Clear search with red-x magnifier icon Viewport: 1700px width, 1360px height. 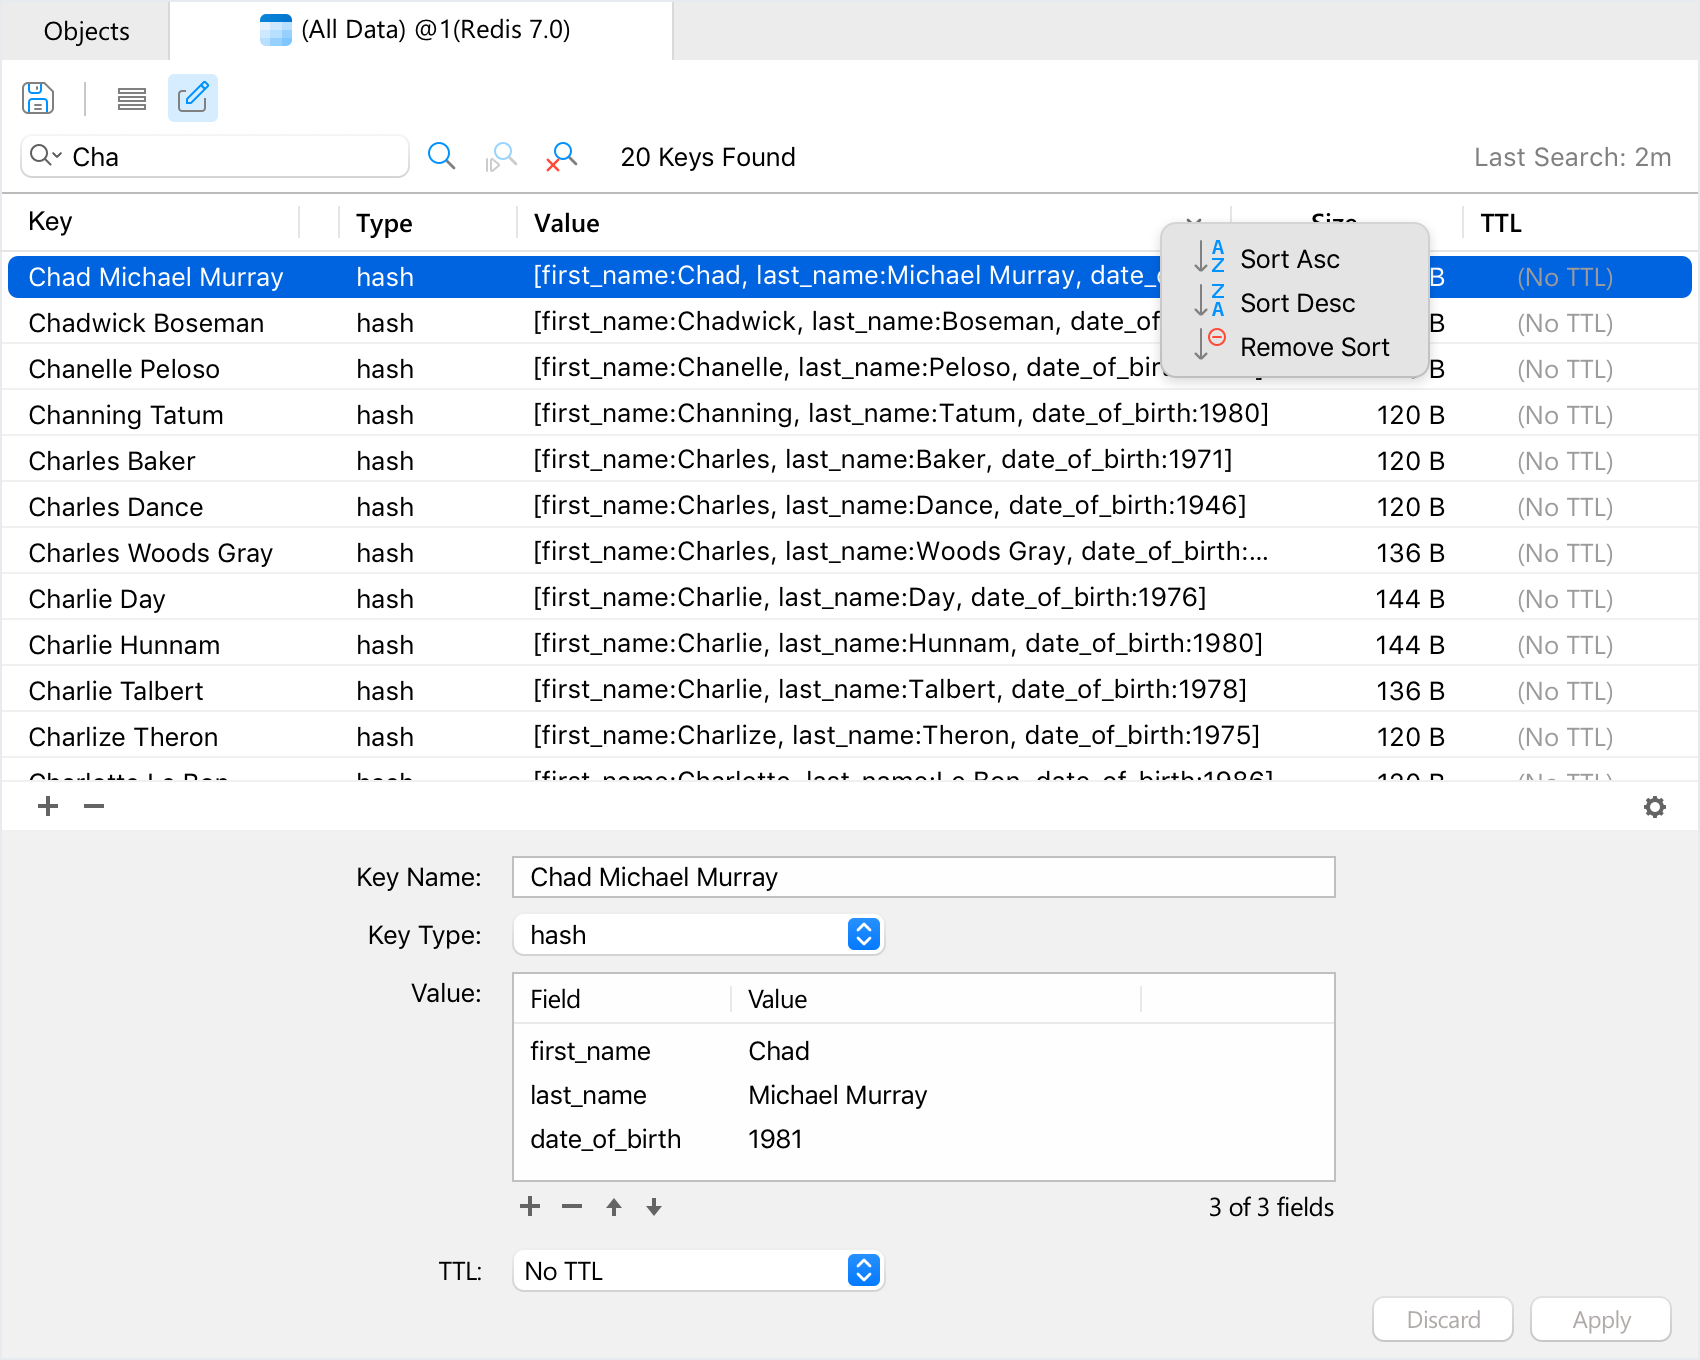click(x=562, y=156)
